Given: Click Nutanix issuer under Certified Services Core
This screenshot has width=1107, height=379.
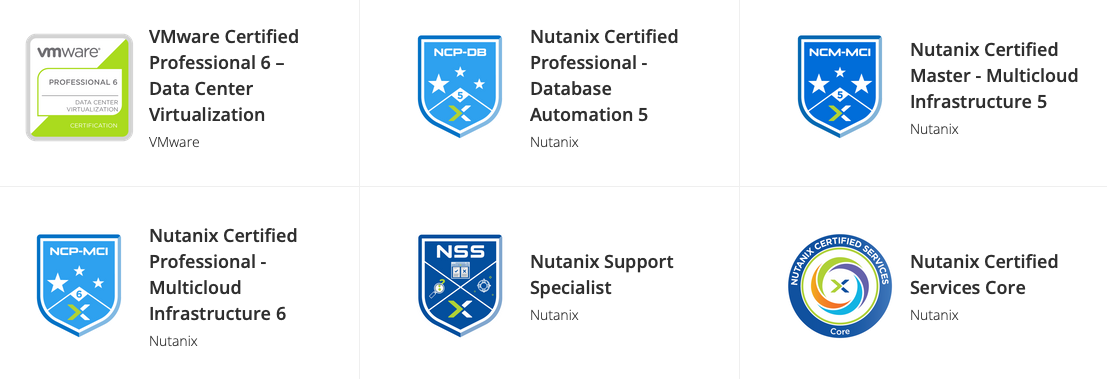Looking at the screenshot, I should (x=934, y=315).
